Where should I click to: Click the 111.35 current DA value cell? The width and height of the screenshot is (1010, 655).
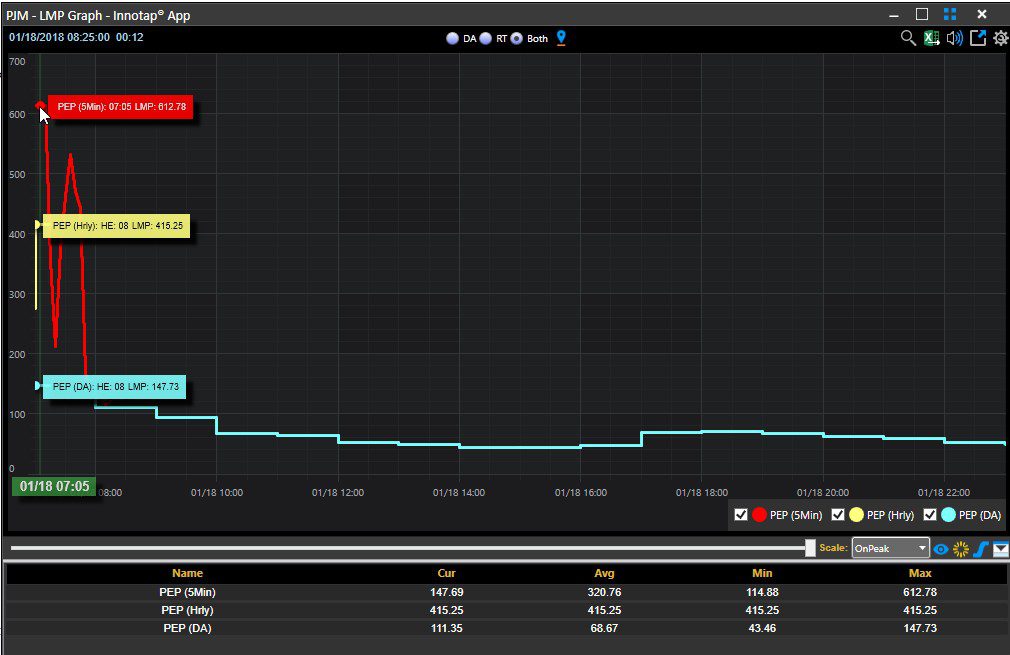446,628
